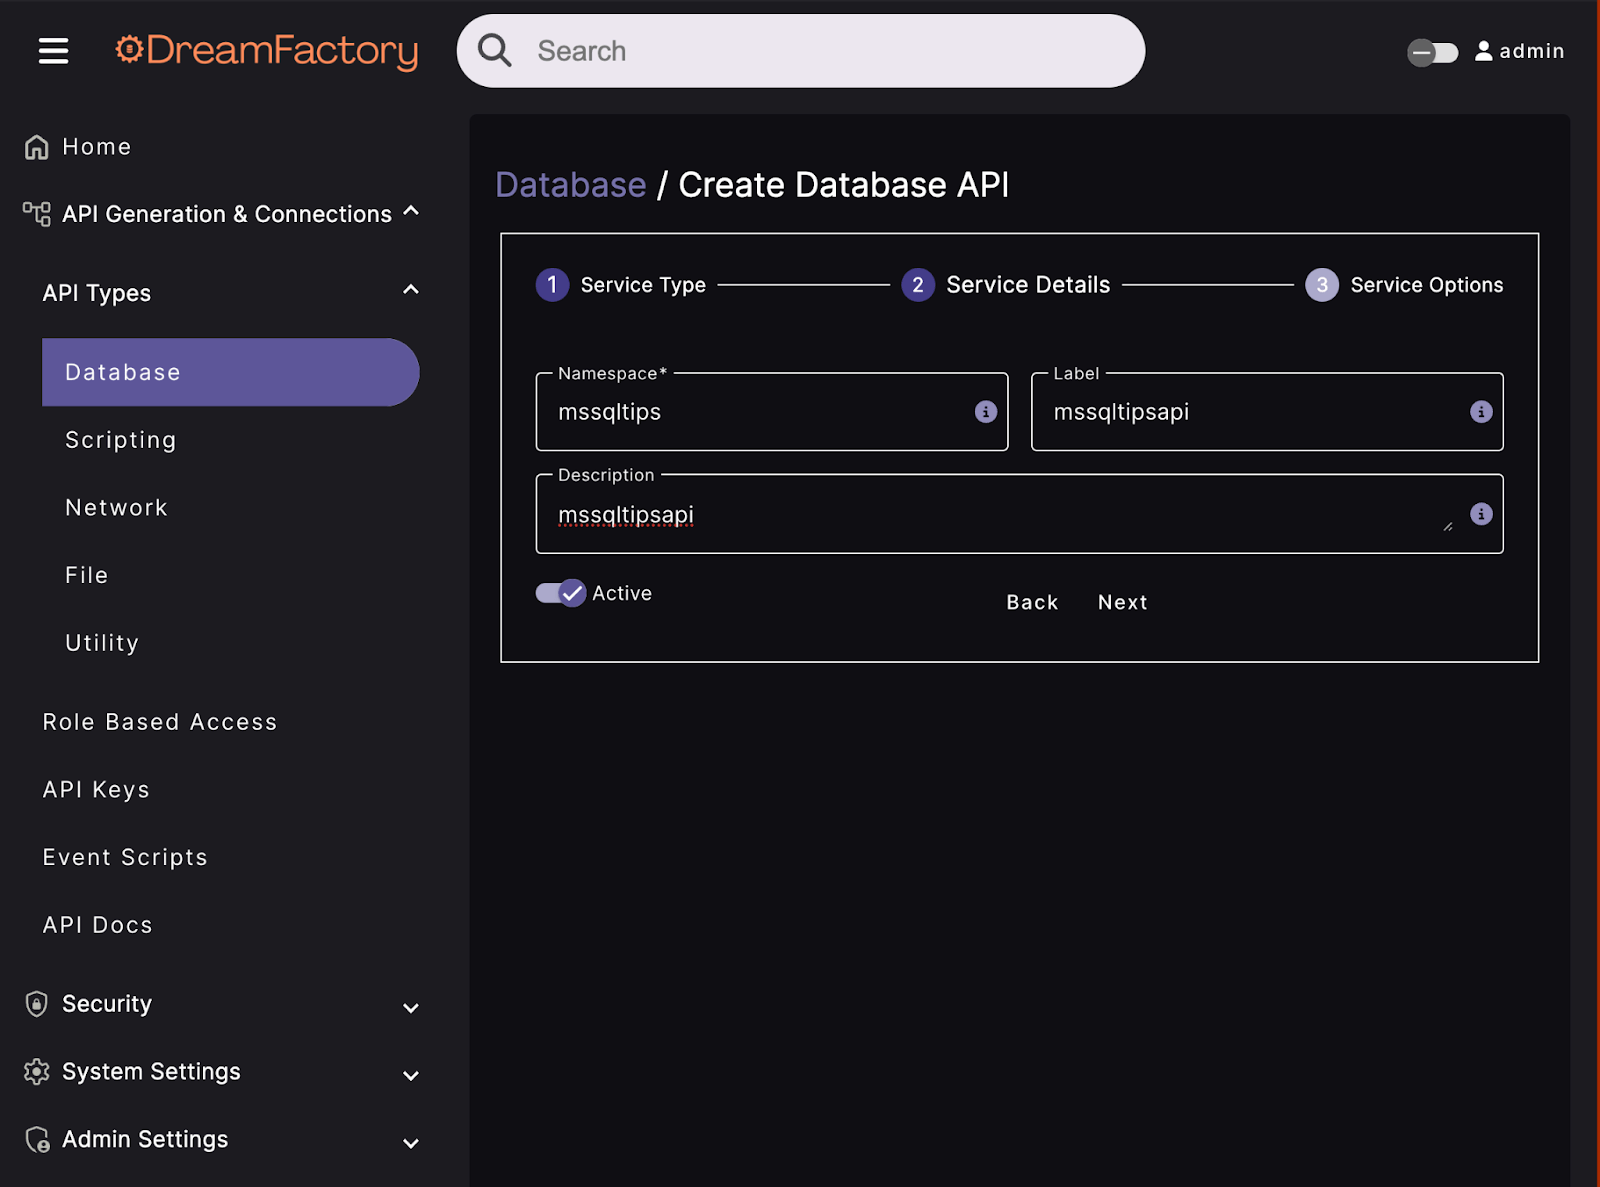This screenshot has height=1187, width=1600.
Task: Click the Back button
Action: pyautogui.click(x=1032, y=602)
